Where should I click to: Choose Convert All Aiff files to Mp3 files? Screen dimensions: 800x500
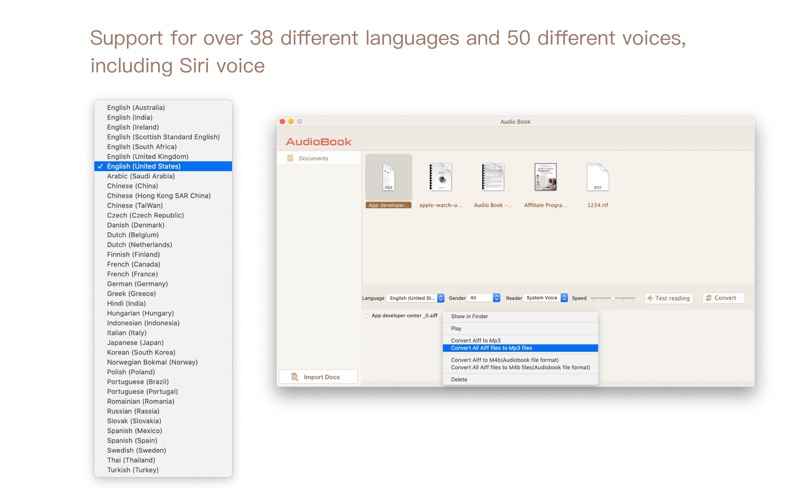coord(520,348)
